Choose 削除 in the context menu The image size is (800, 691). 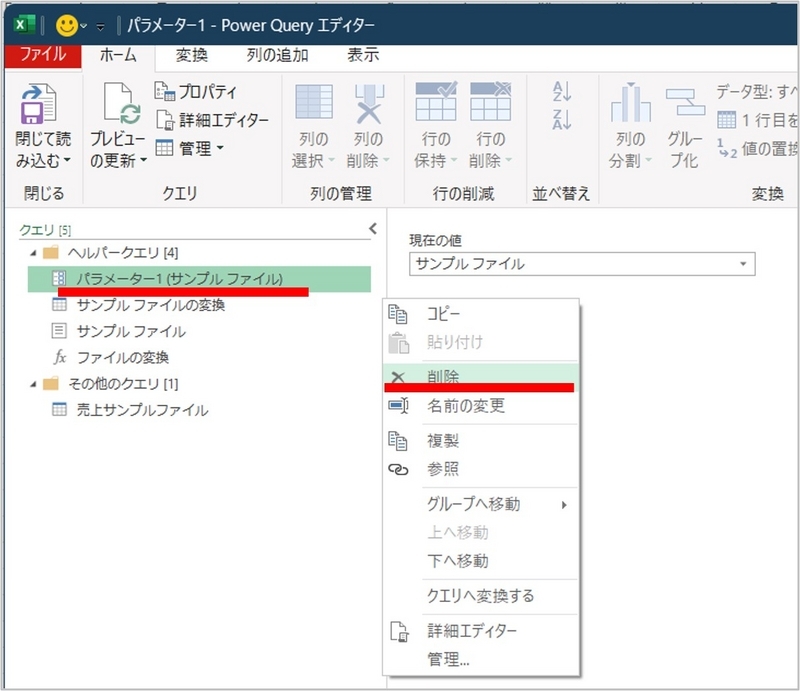pyautogui.click(x=481, y=376)
